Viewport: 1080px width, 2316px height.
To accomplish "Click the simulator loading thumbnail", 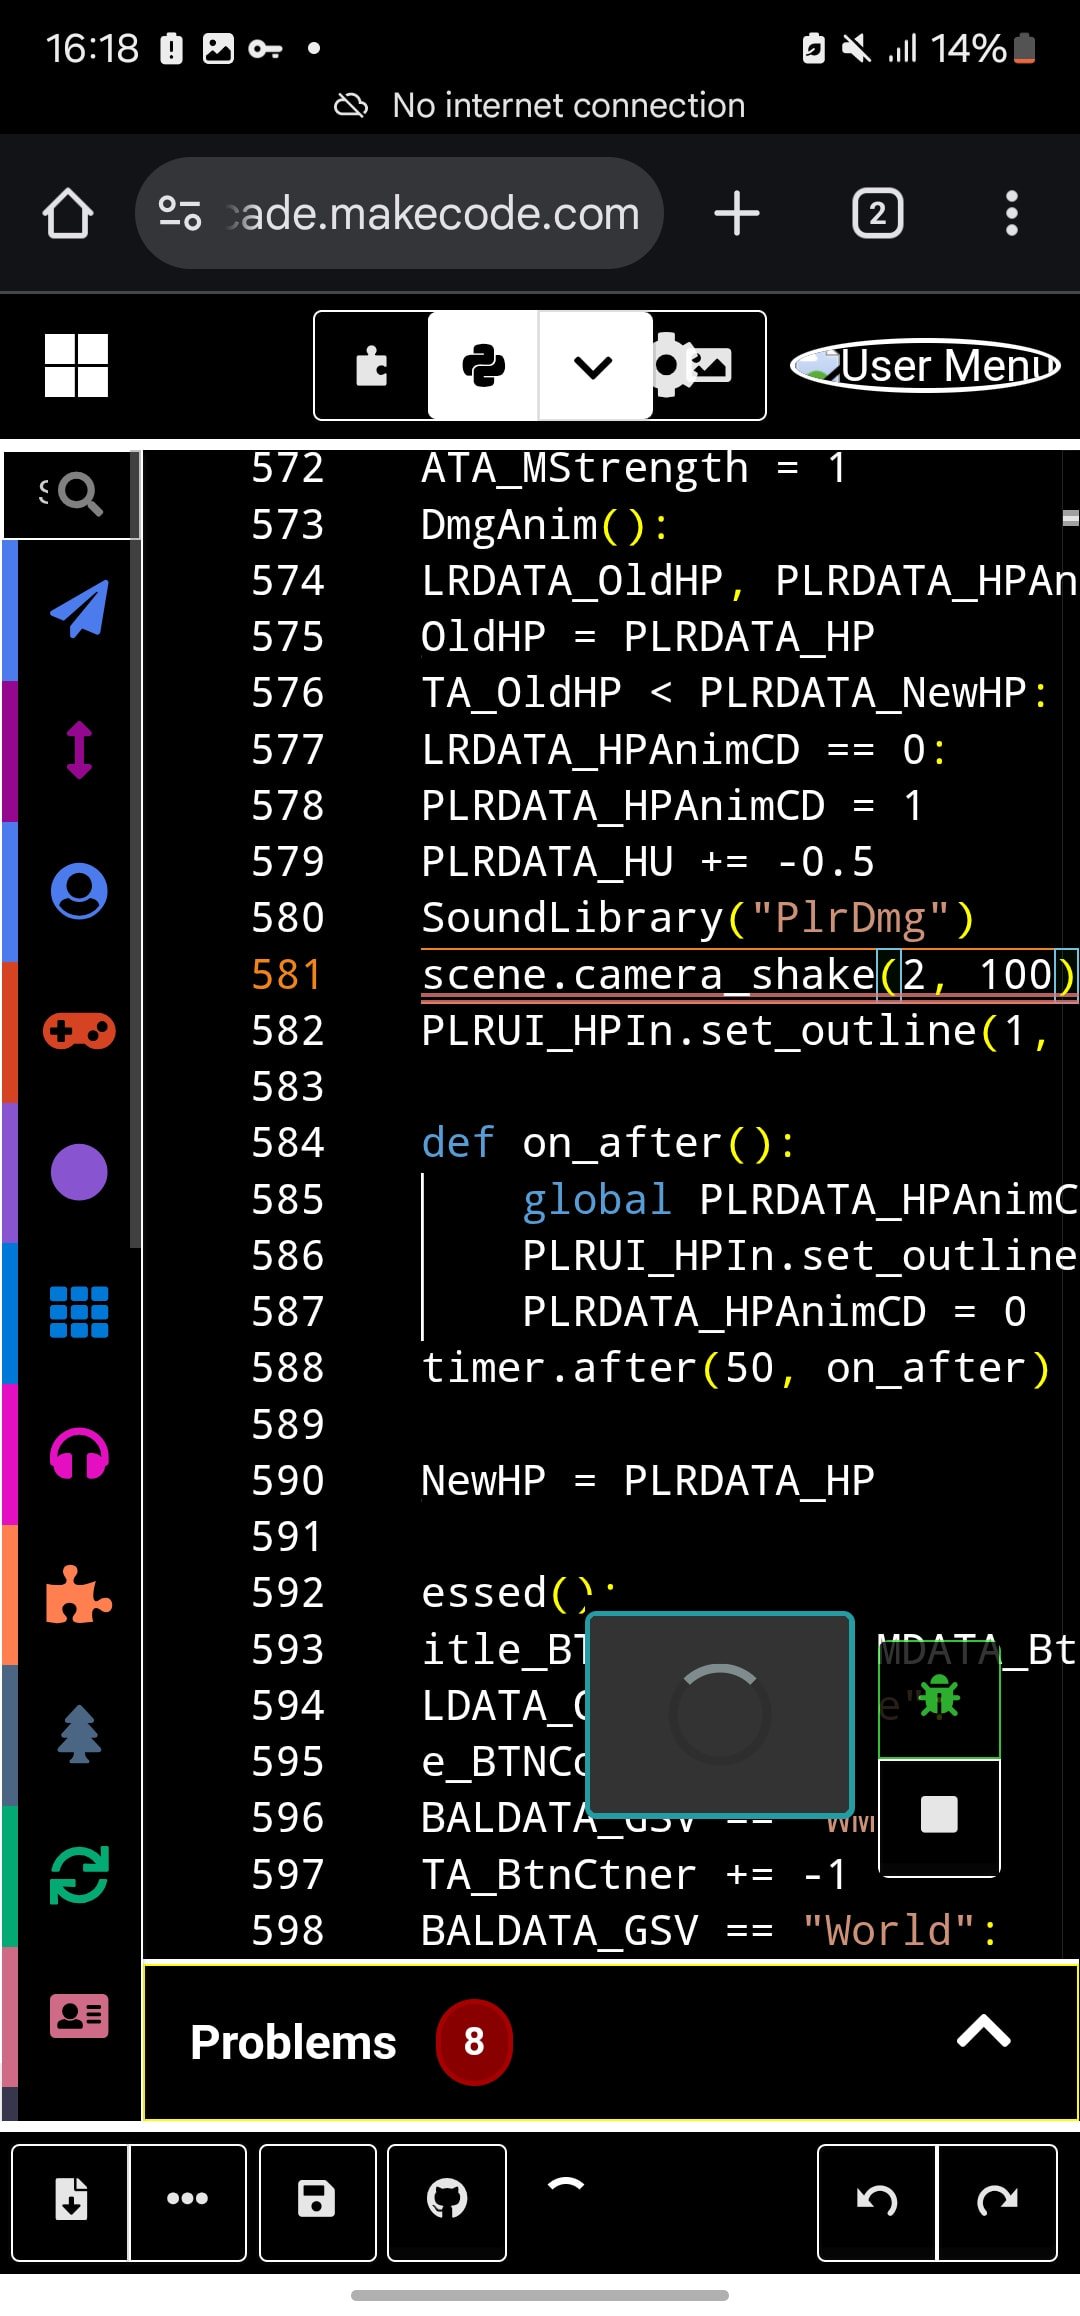I will tap(720, 1713).
